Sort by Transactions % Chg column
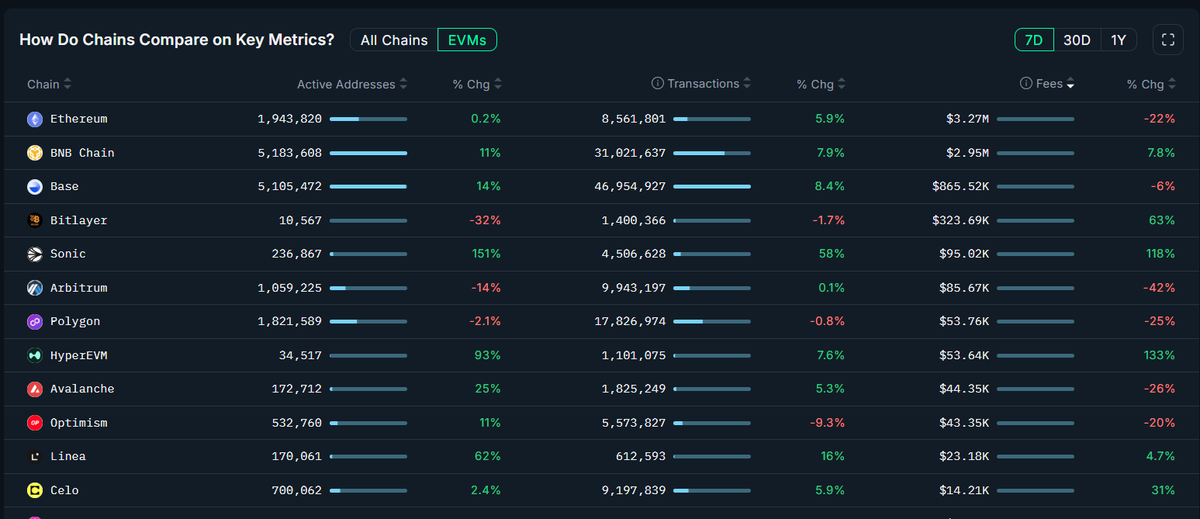Image resolution: width=1200 pixels, height=519 pixels. (x=821, y=85)
